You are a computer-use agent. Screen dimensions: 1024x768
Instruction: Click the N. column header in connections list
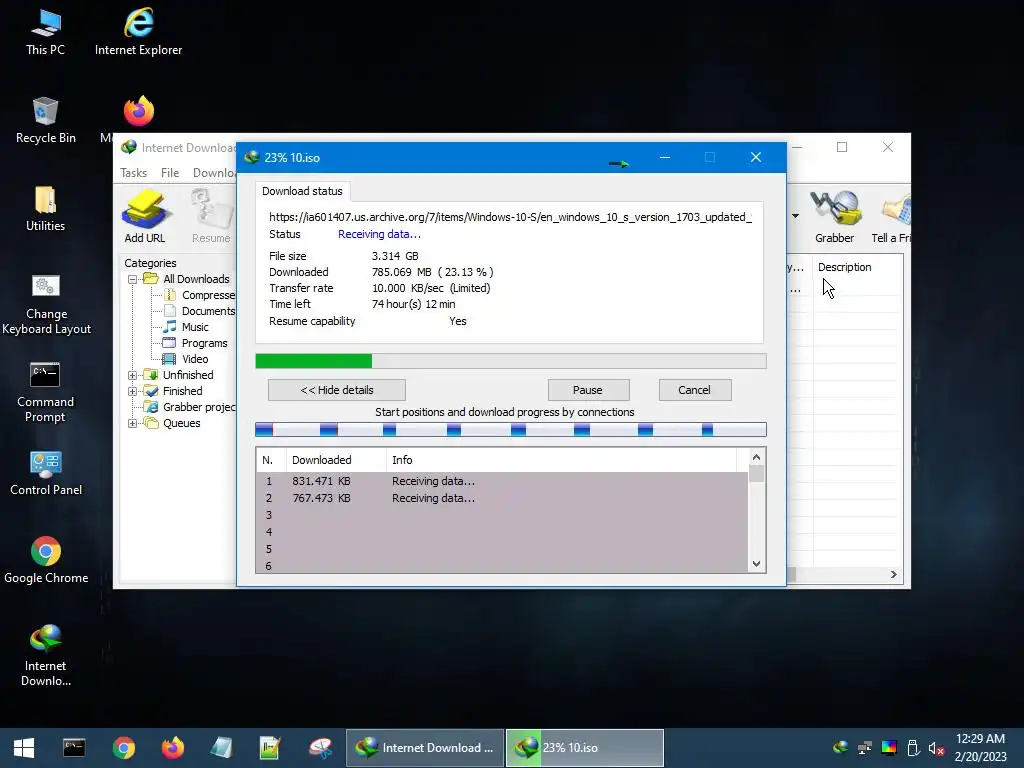[271, 460]
